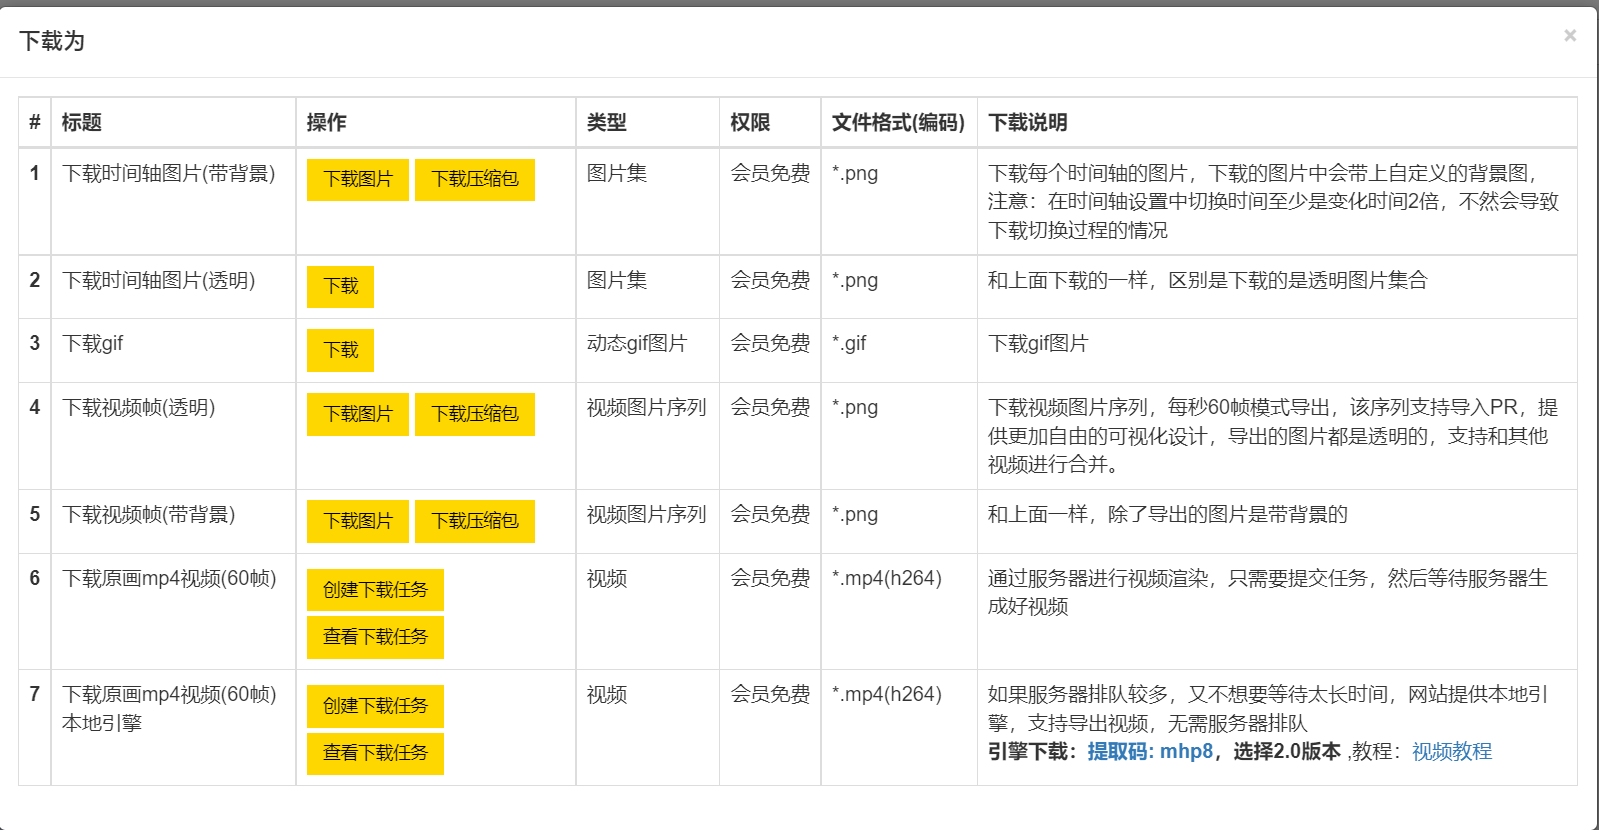Click 下载压缩包 for 下载时间轴图片(带背景)

point(475,180)
